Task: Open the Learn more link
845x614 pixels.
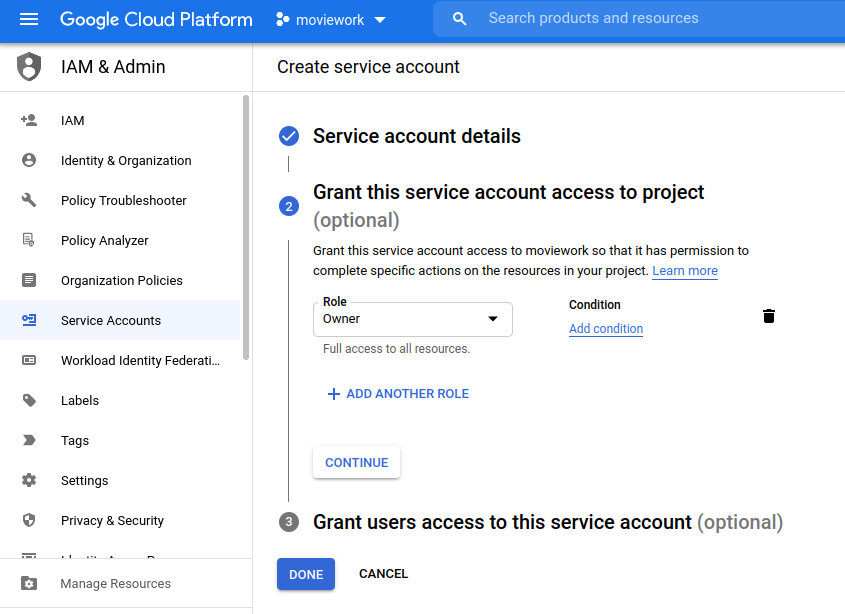Action: pyautogui.click(x=685, y=271)
